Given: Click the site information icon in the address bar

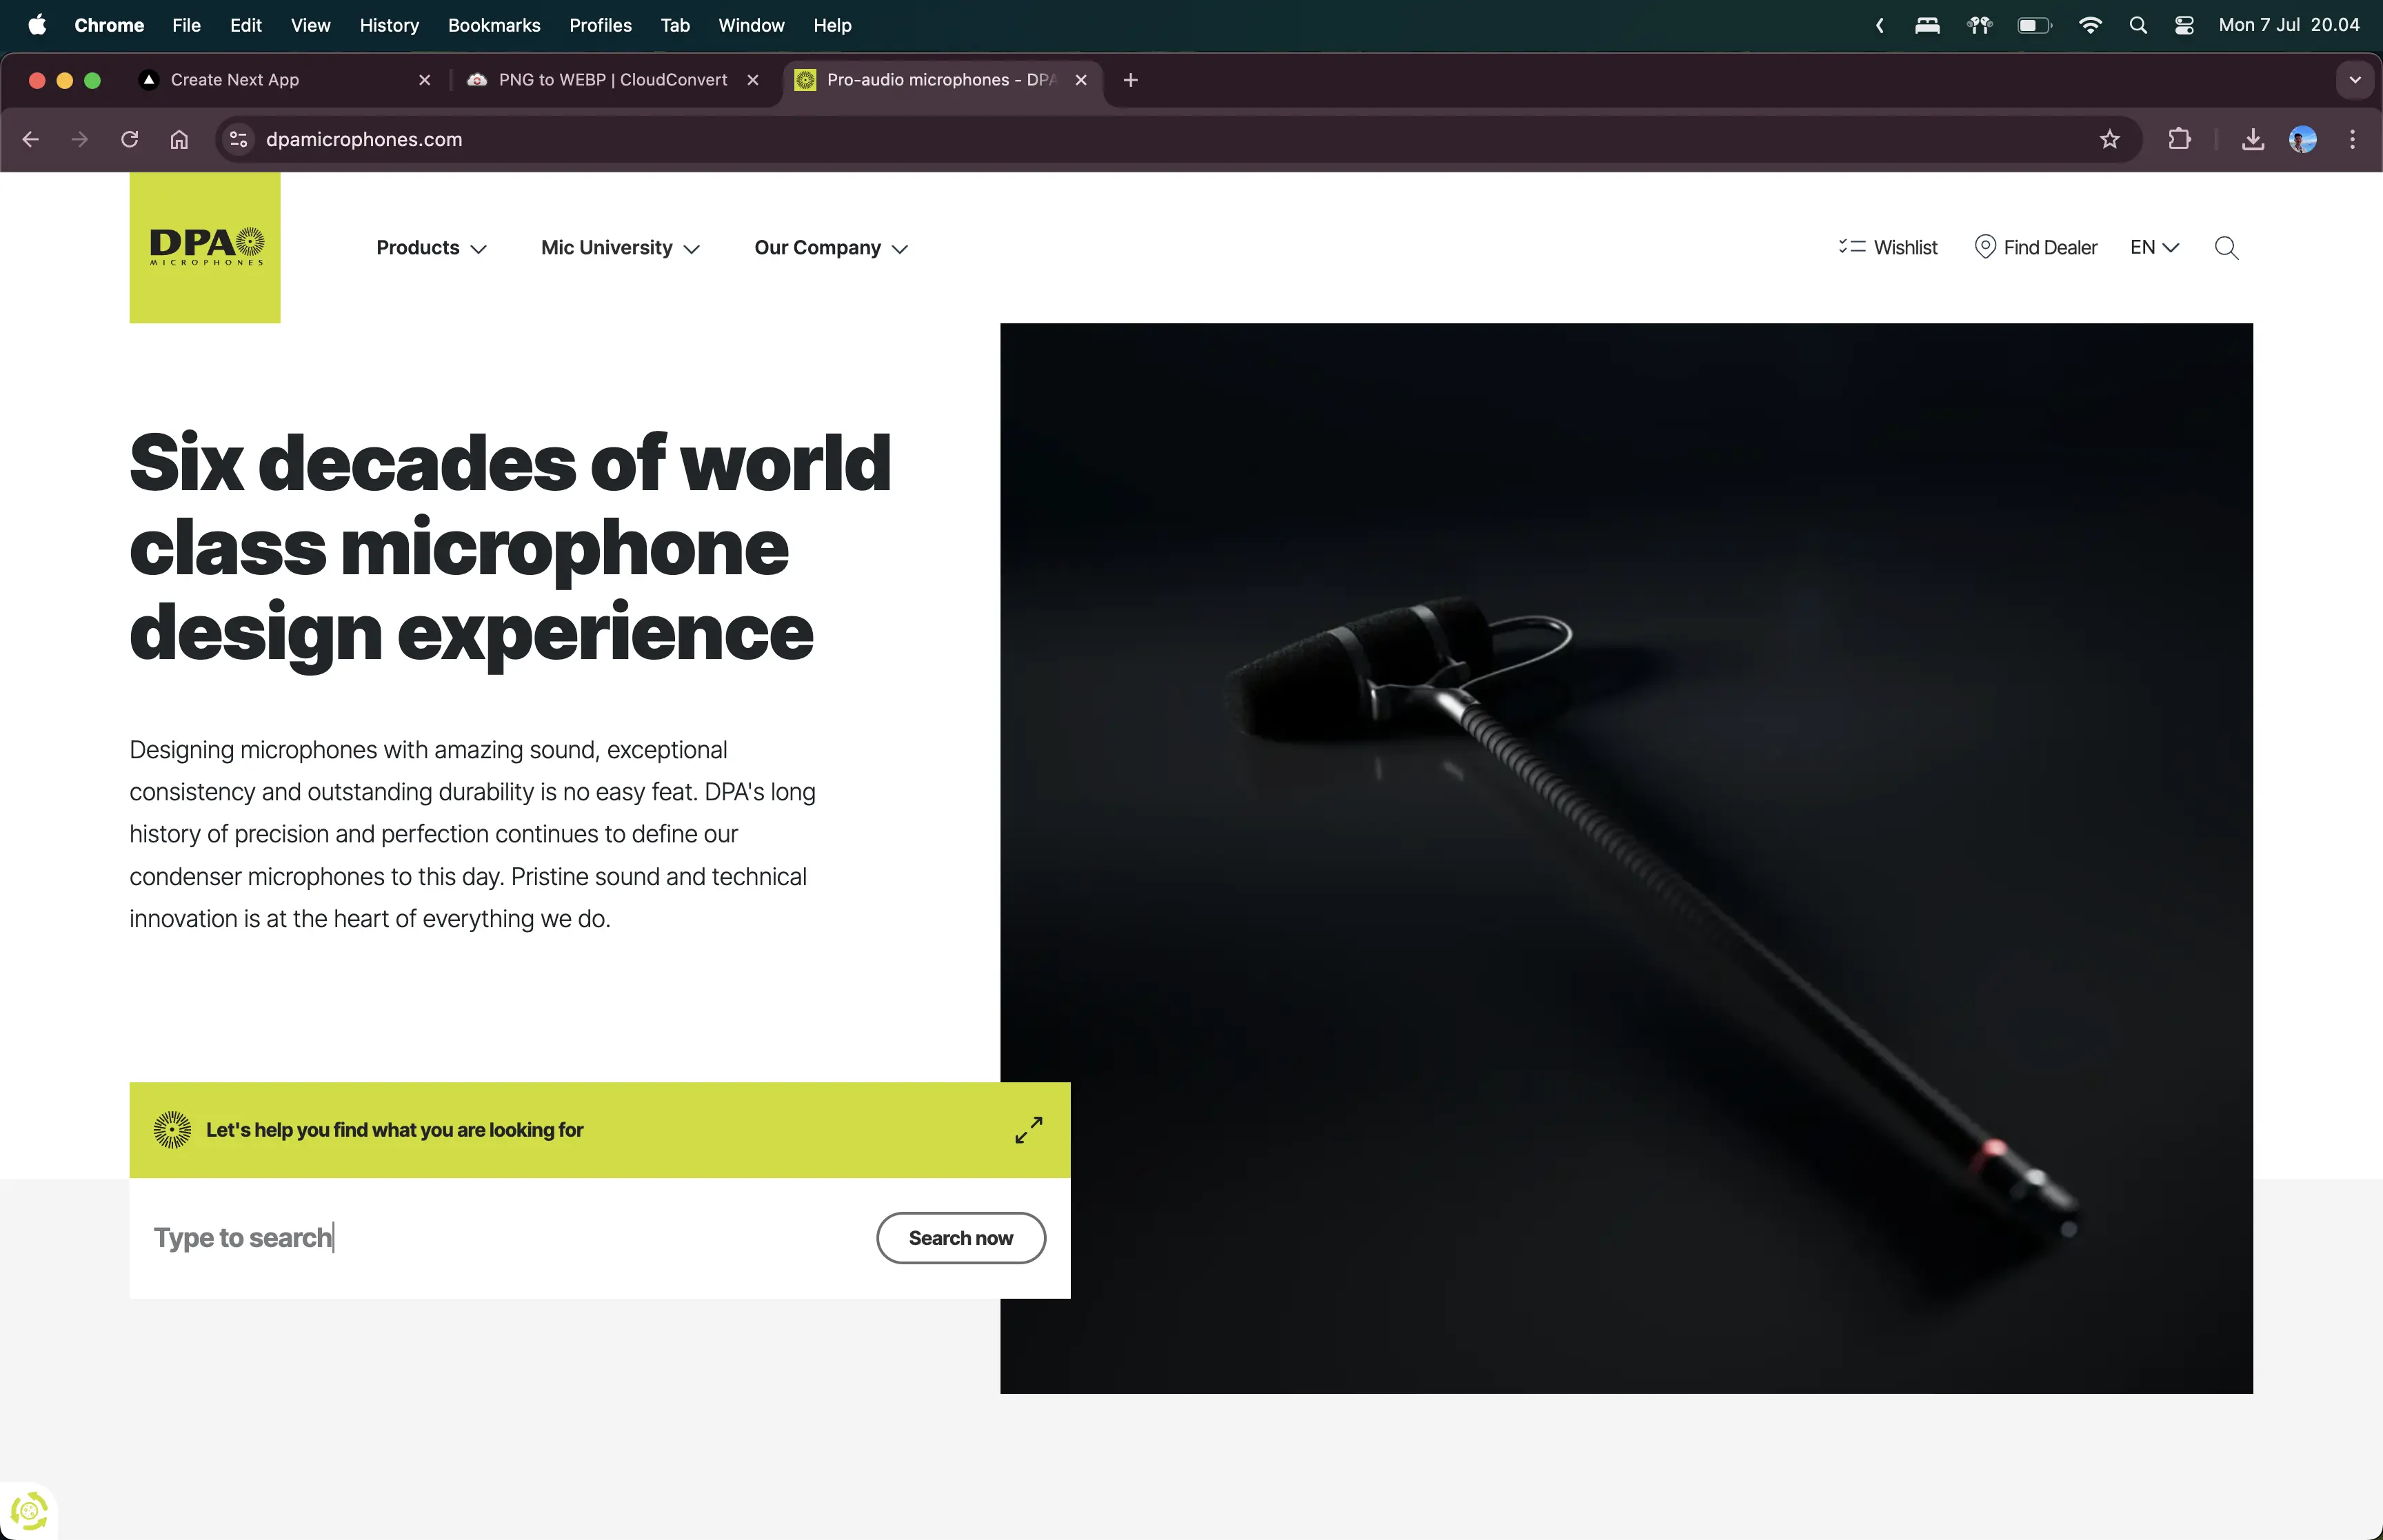Looking at the screenshot, I should [238, 139].
